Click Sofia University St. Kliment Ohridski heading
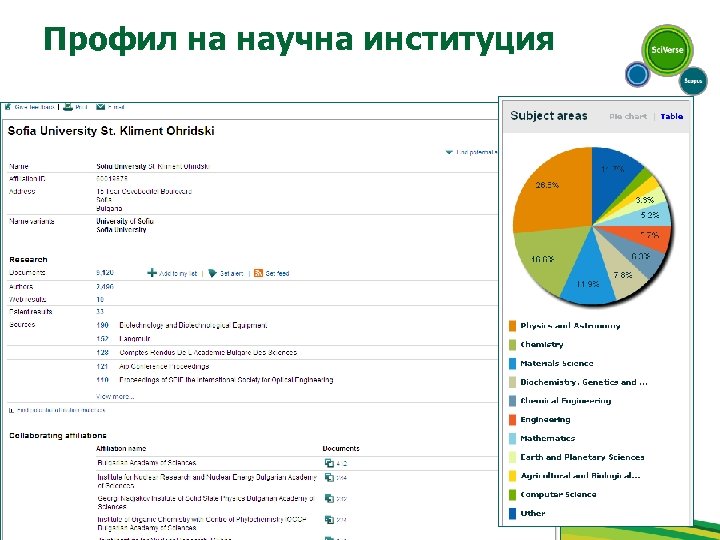The image size is (720, 540). tap(111, 131)
